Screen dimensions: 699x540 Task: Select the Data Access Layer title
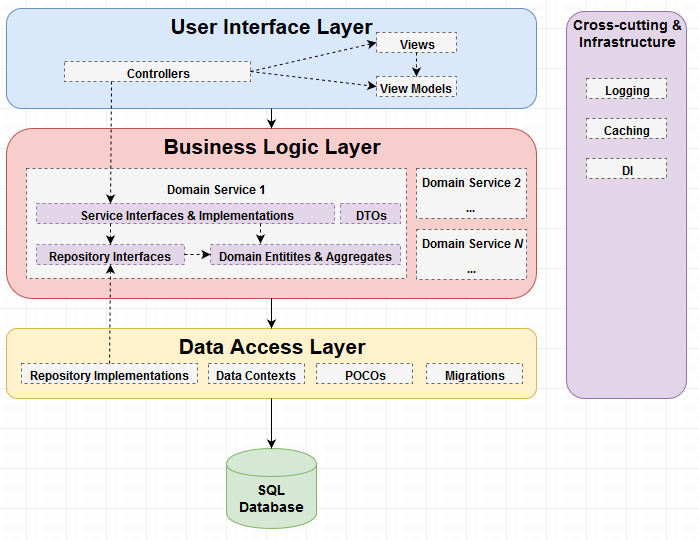(x=272, y=347)
